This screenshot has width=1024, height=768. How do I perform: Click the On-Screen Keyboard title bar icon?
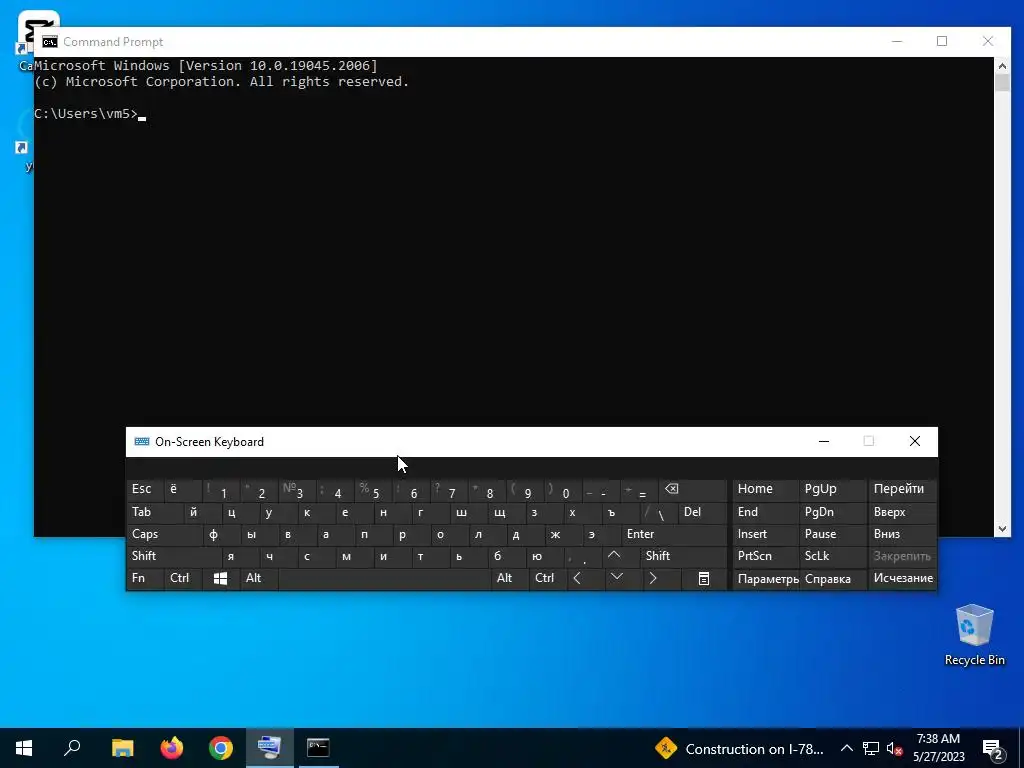click(x=142, y=441)
